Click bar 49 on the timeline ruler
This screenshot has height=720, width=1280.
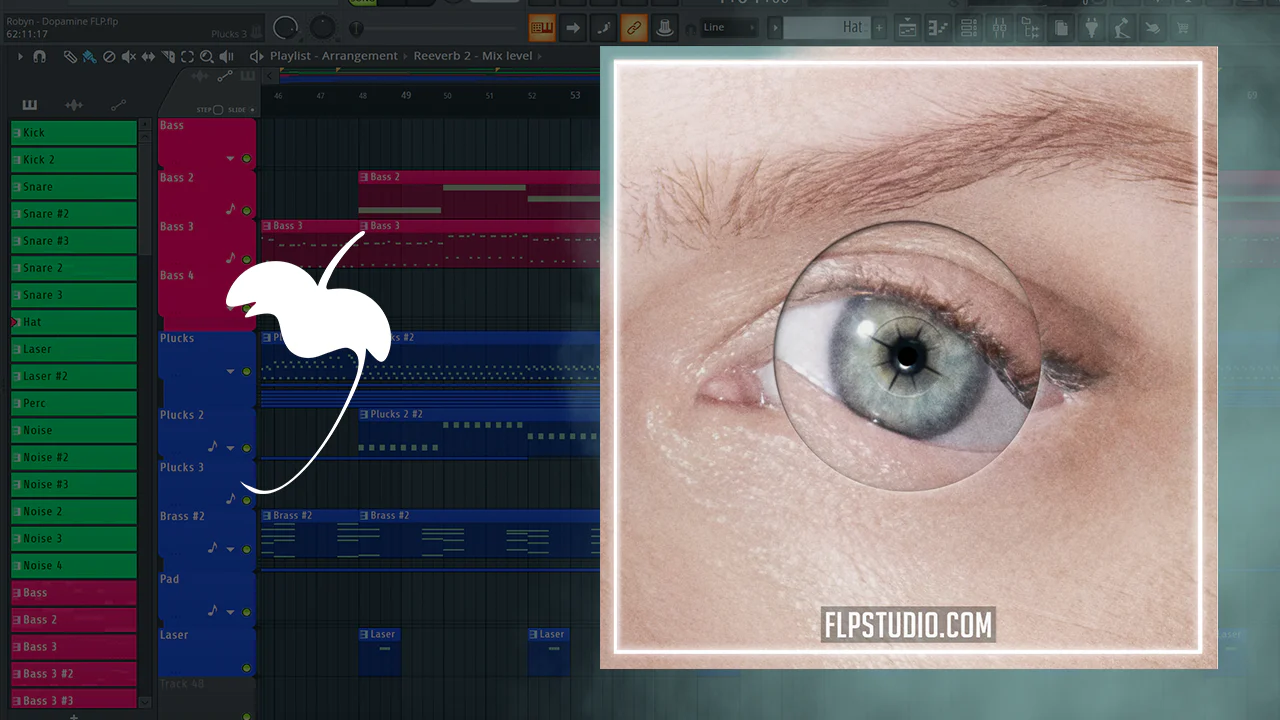[x=406, y=95]
